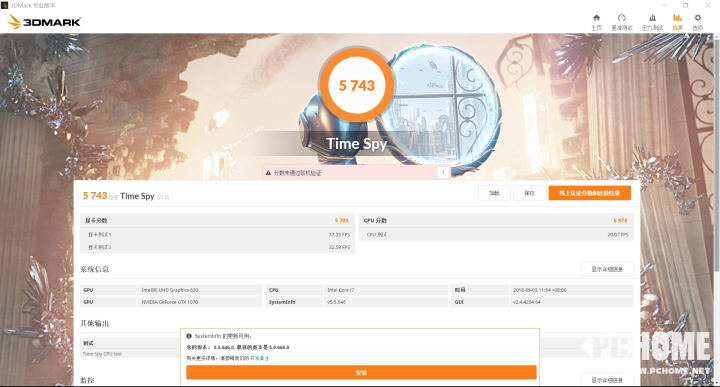The image size is (720, 387).
Task: Click the Load (加载) button
Action: point(494,193)
